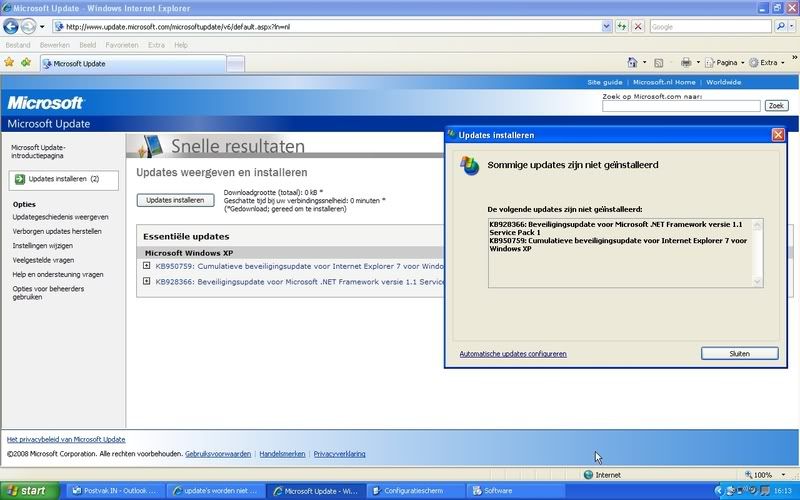This screenshot has height=500, width=800.
Task: Open Veelgestelde vragen
Action: pos(43,260)
